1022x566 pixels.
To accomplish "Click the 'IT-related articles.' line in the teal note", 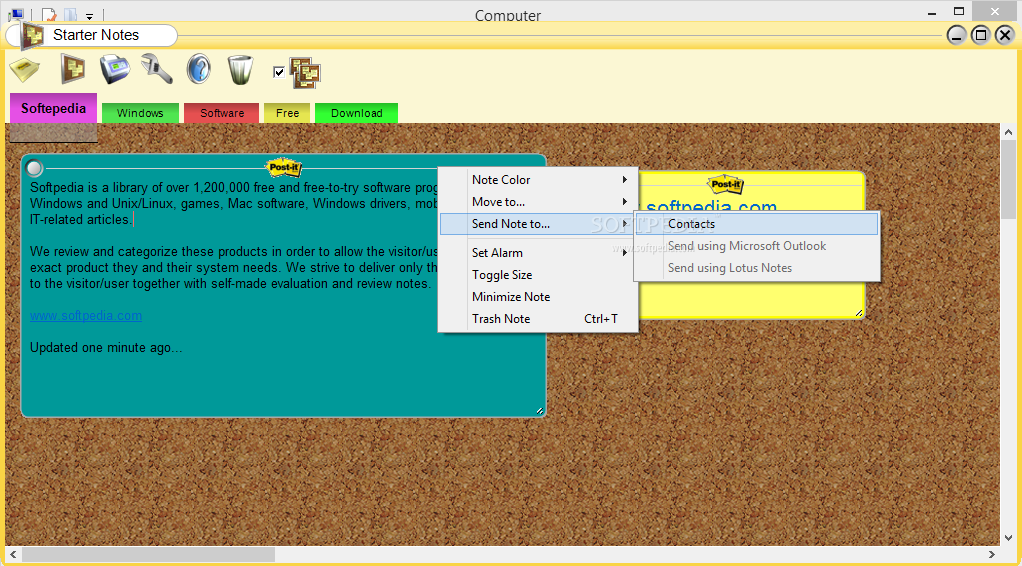I will tap(81, 220).
